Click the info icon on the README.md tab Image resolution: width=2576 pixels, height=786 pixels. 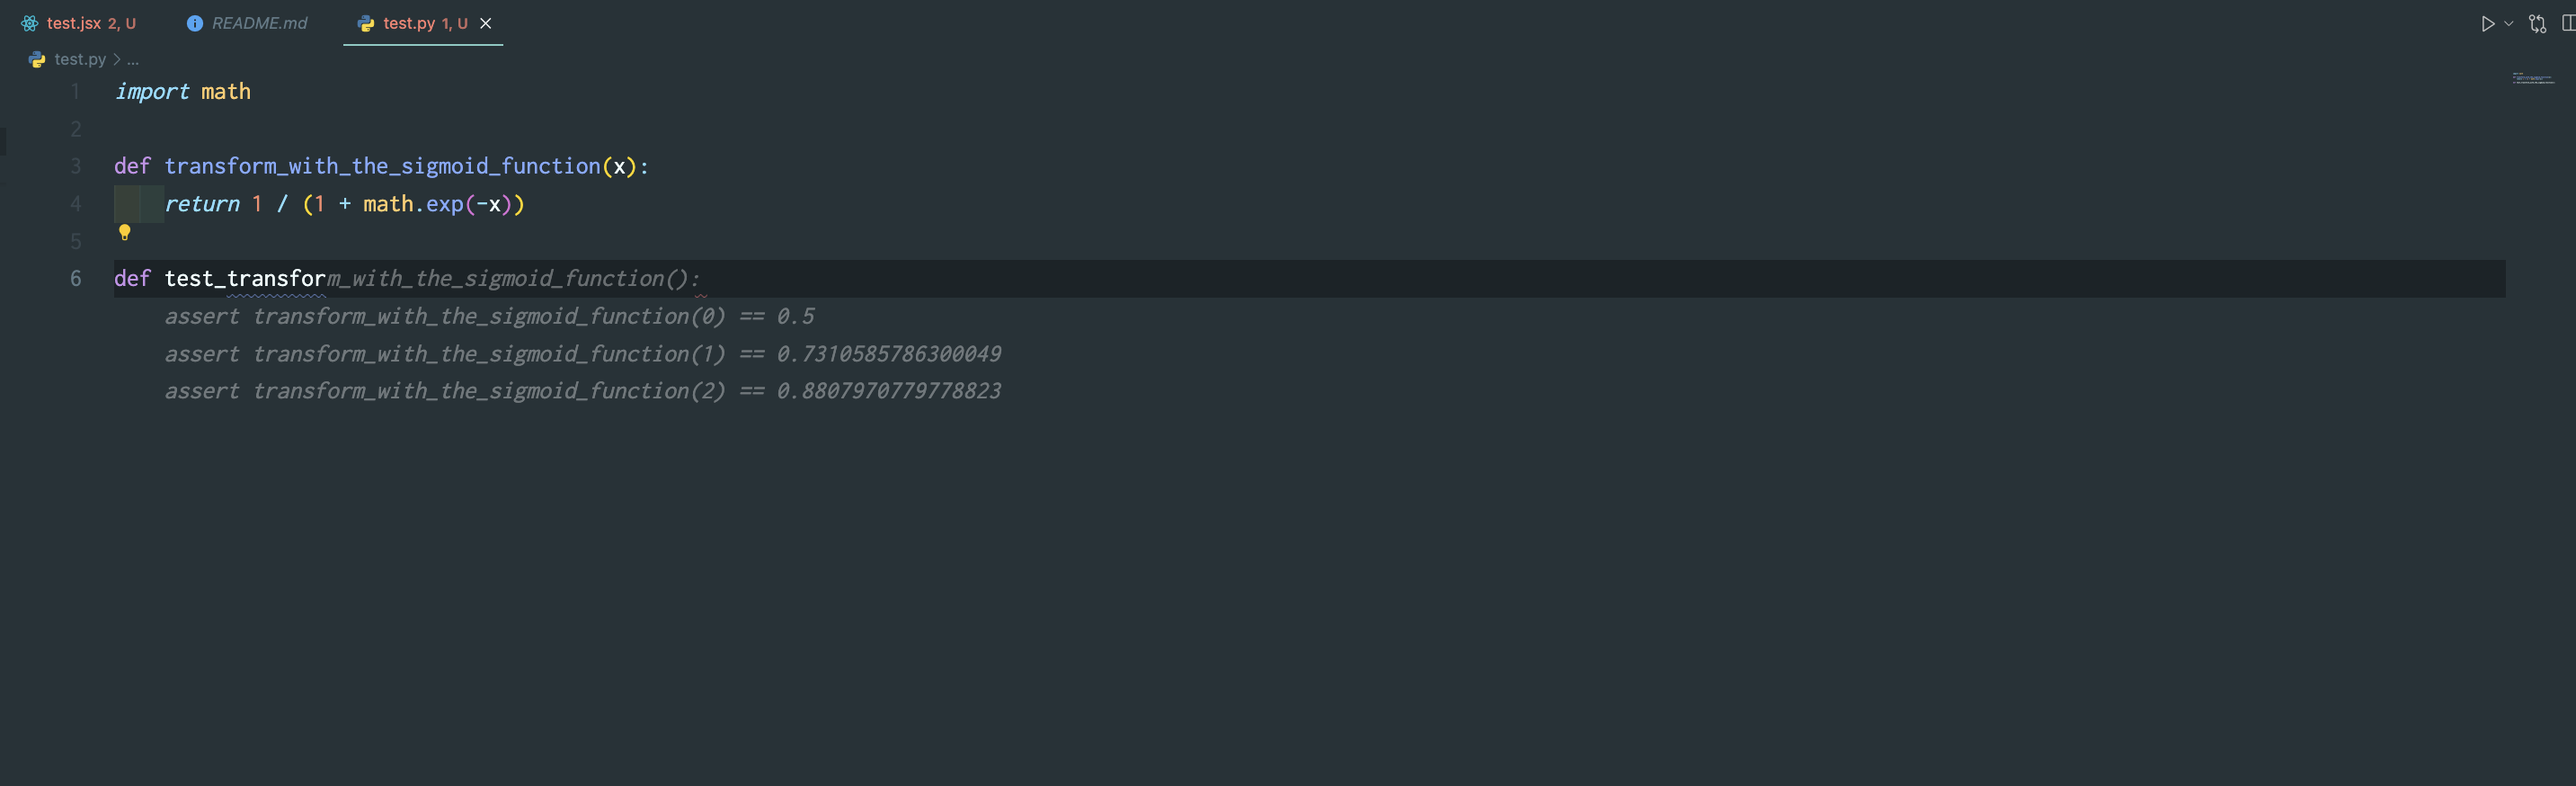(x=195, y=22)
